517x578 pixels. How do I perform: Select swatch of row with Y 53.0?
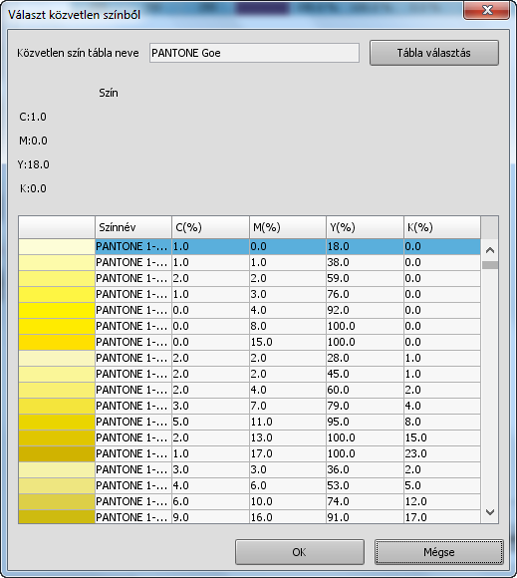point(57,485)
